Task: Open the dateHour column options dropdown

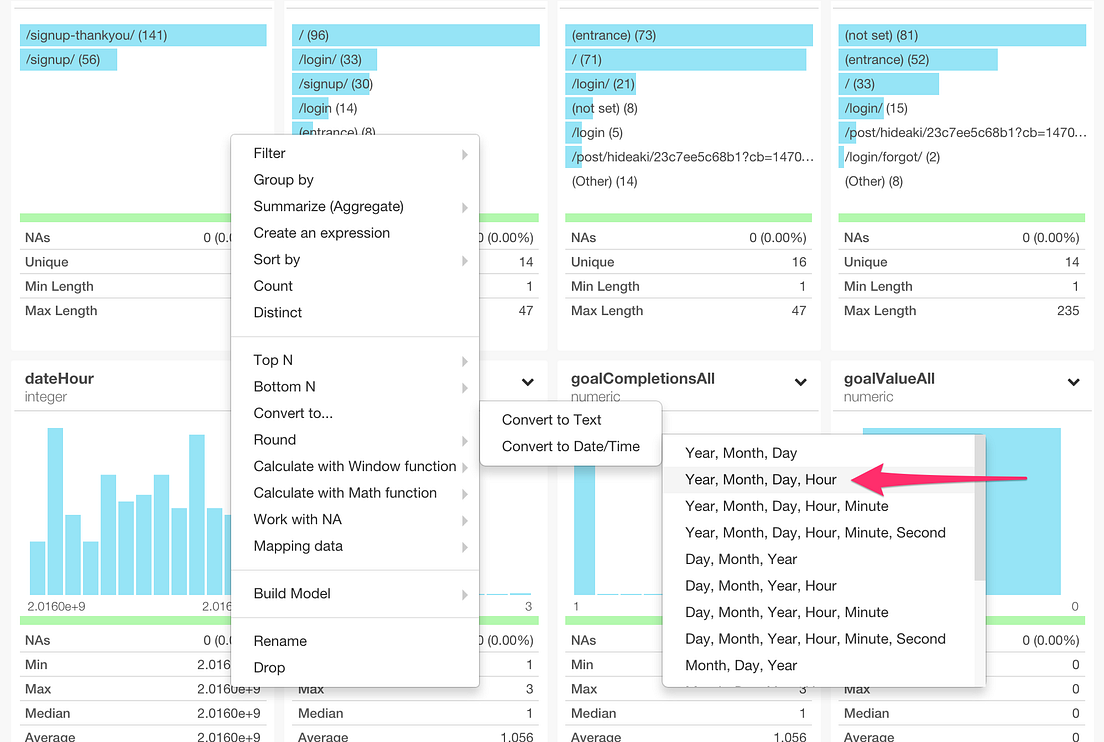Action: tap(527, 383)
